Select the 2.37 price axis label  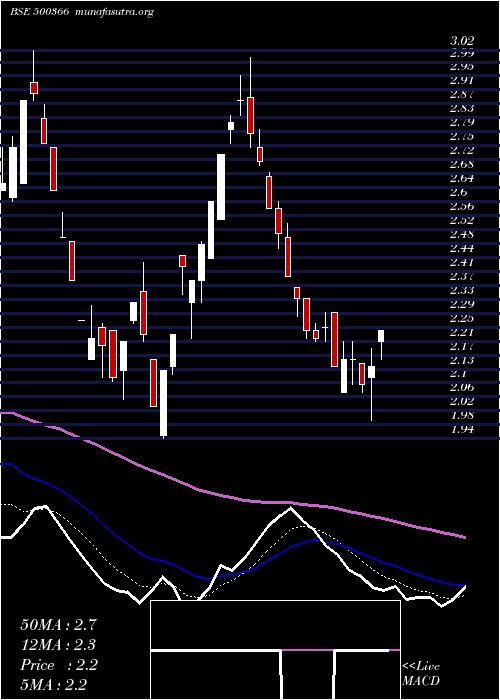(x=462, y=276)
